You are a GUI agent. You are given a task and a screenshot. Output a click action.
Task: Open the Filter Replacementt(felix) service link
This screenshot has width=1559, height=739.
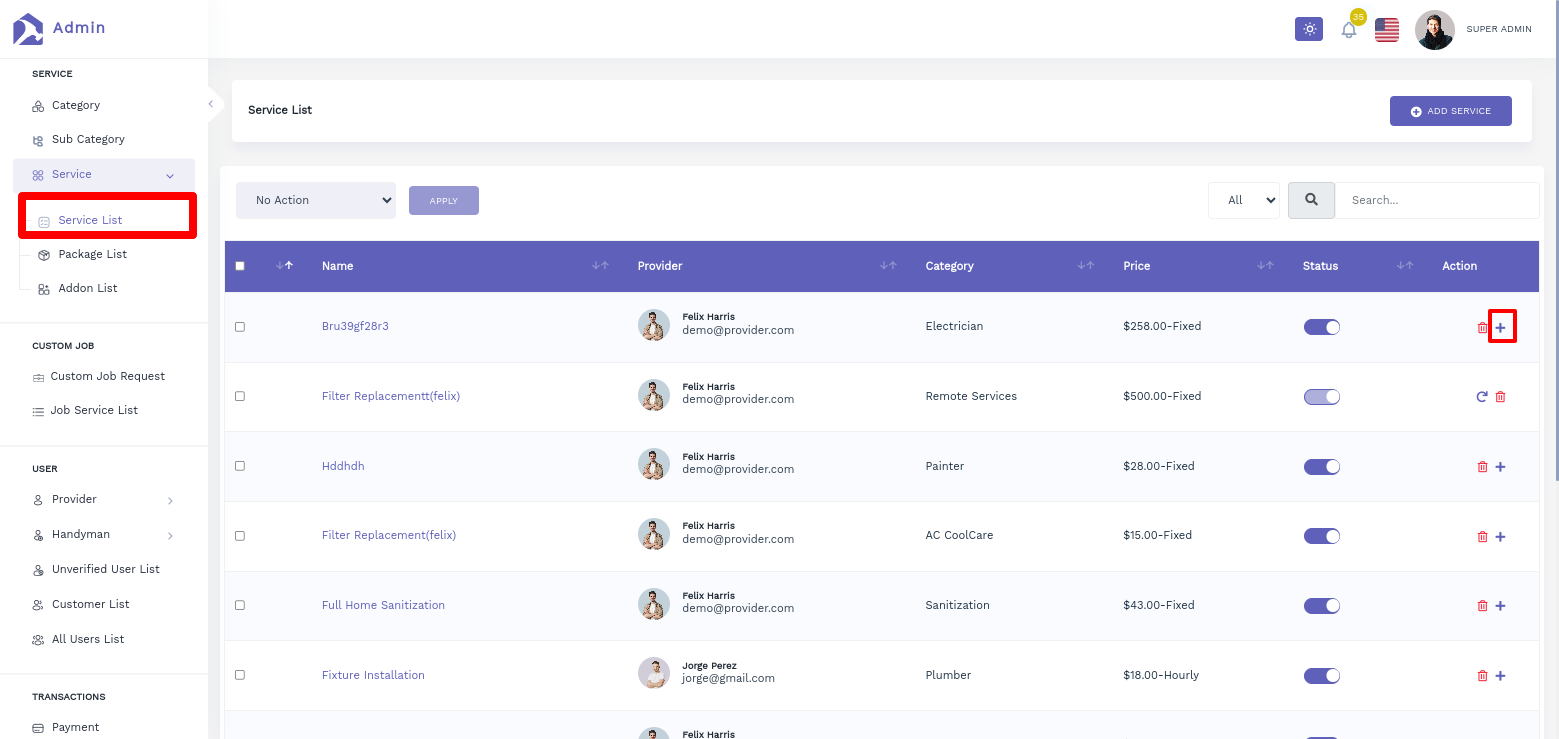pyautogui.click(x=391, y=396)
